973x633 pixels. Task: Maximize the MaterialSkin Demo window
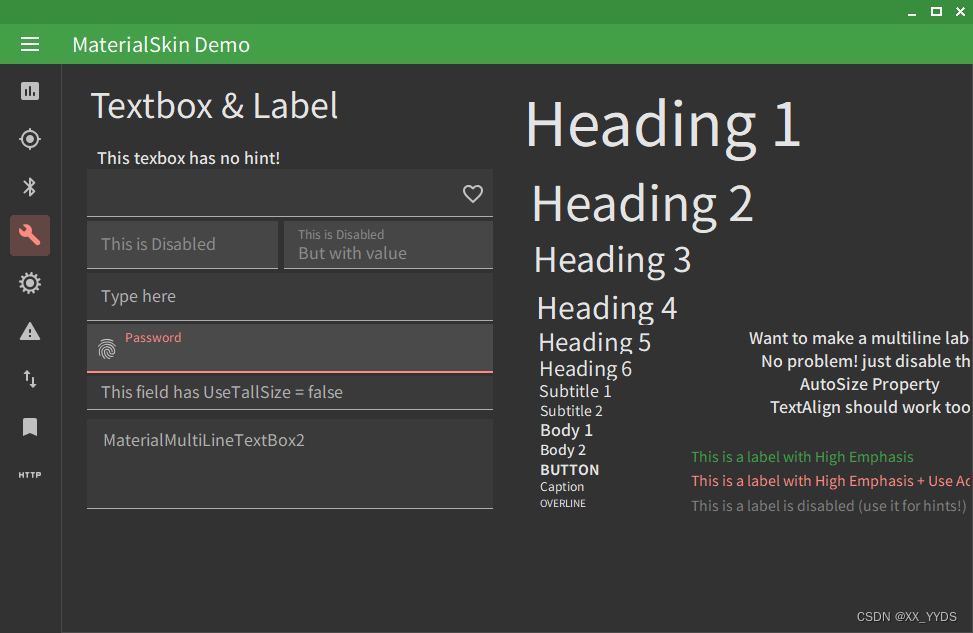936,12
